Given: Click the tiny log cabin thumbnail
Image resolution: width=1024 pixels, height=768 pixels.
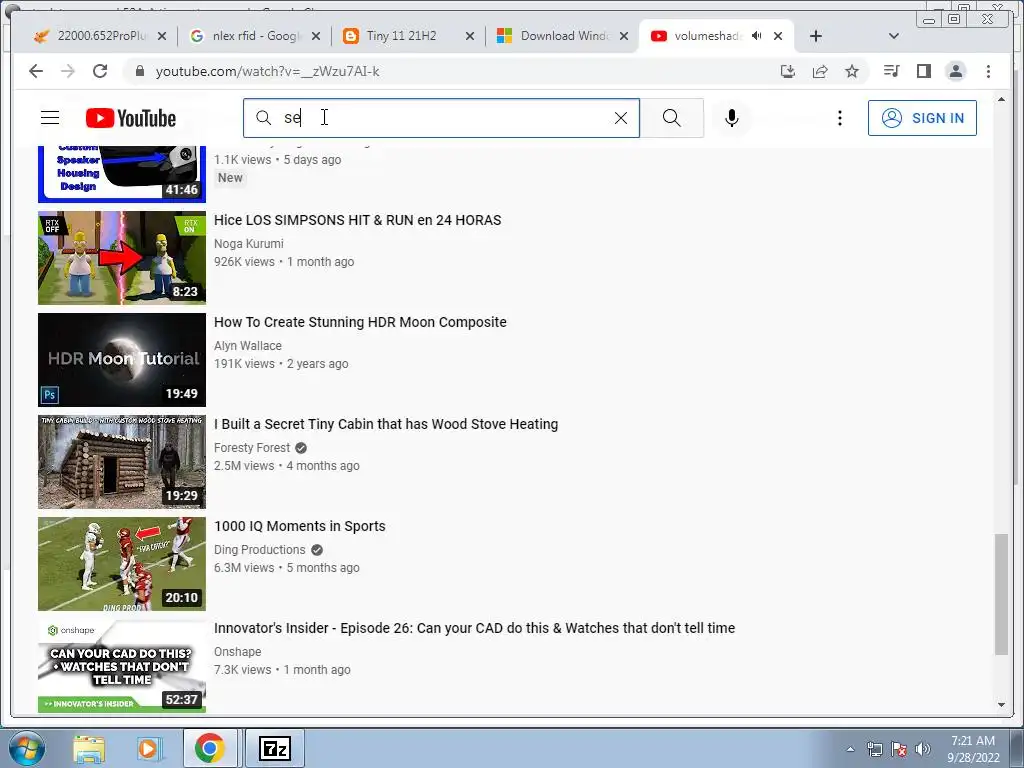Looking at the screenshot, I should click(x=121, y=462).
